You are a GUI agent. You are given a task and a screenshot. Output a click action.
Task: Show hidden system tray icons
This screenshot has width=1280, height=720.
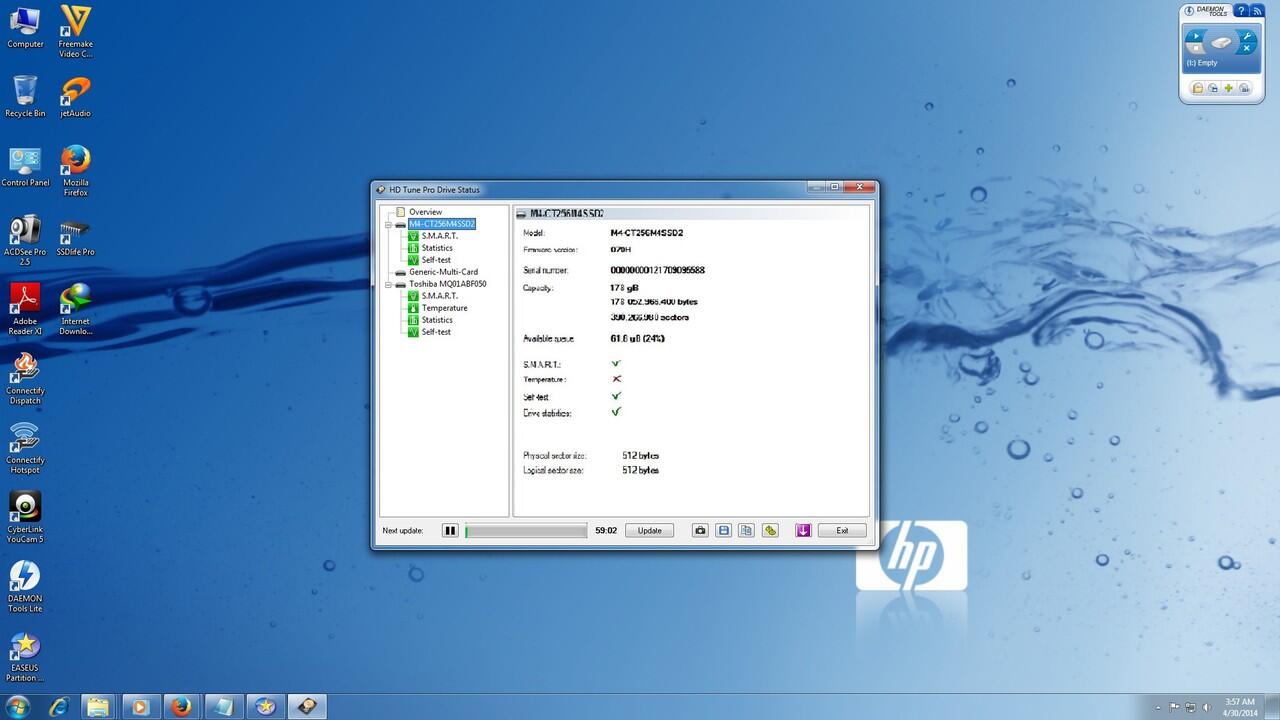(x=1160, y=706)
